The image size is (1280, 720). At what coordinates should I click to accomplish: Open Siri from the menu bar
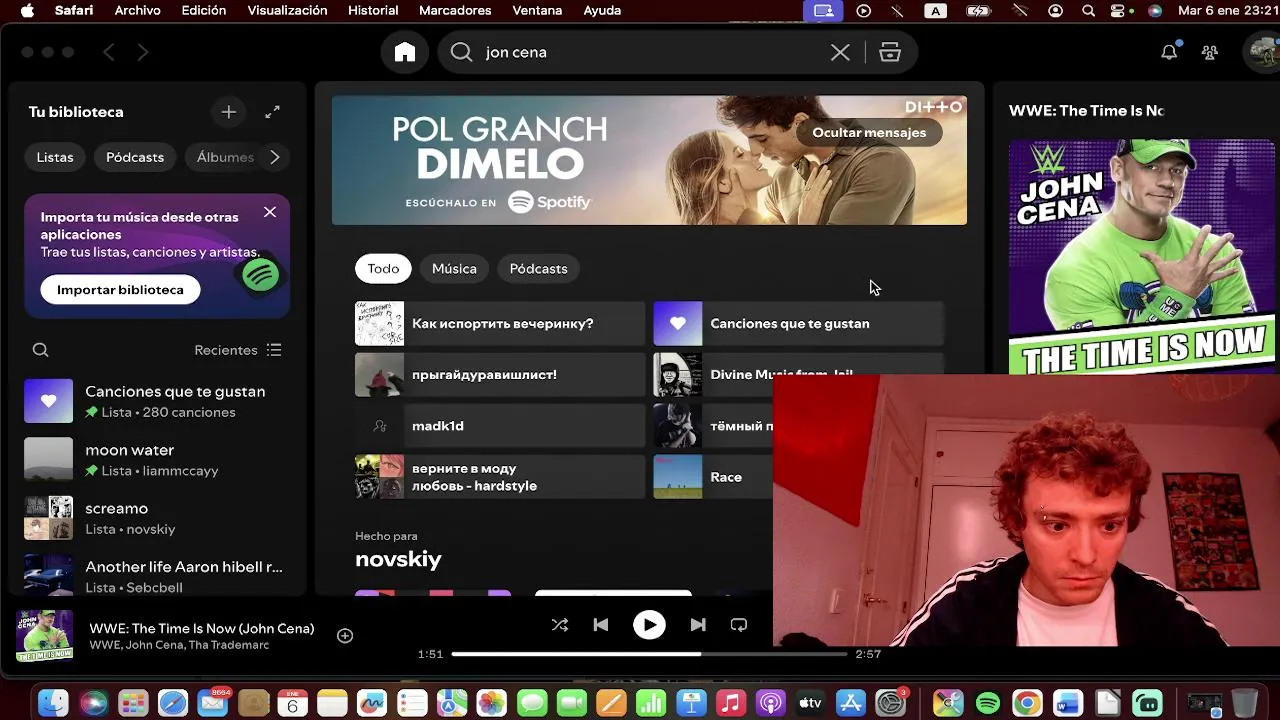(x=1155, y=10)
